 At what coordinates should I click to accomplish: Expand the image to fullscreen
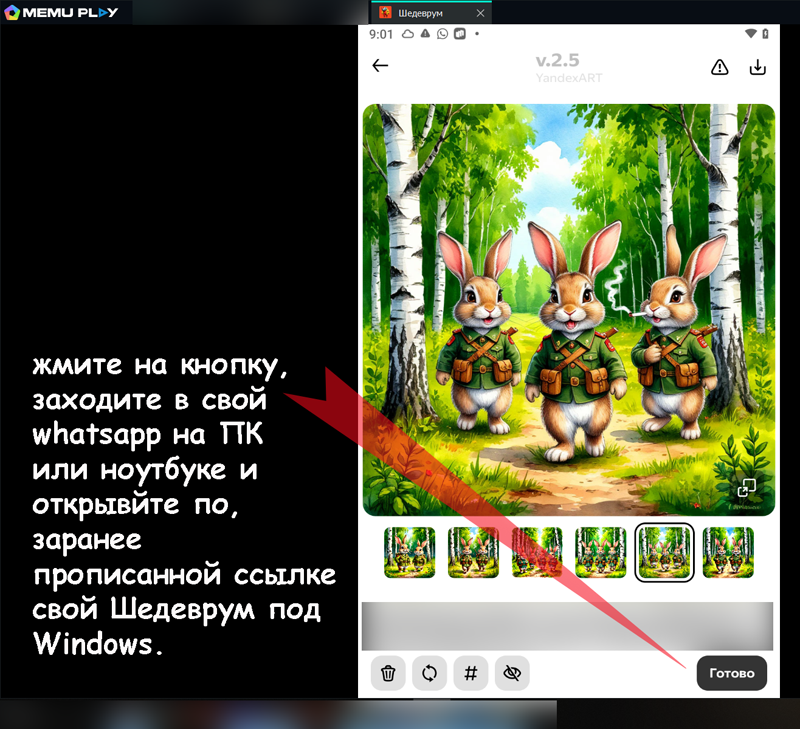(746, 488)
